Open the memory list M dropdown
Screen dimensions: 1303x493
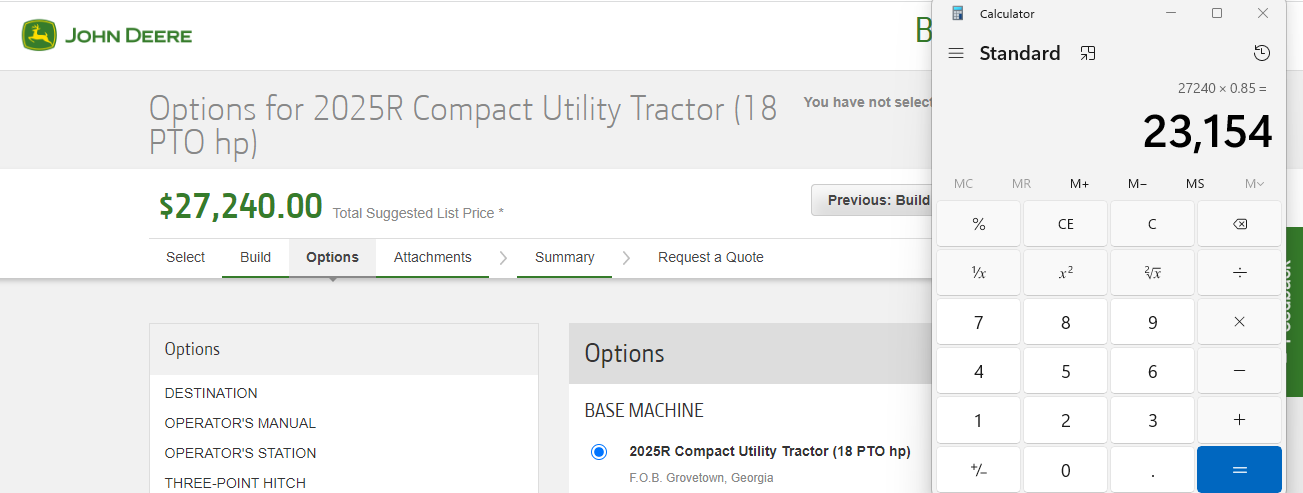tap(1254, 183)
